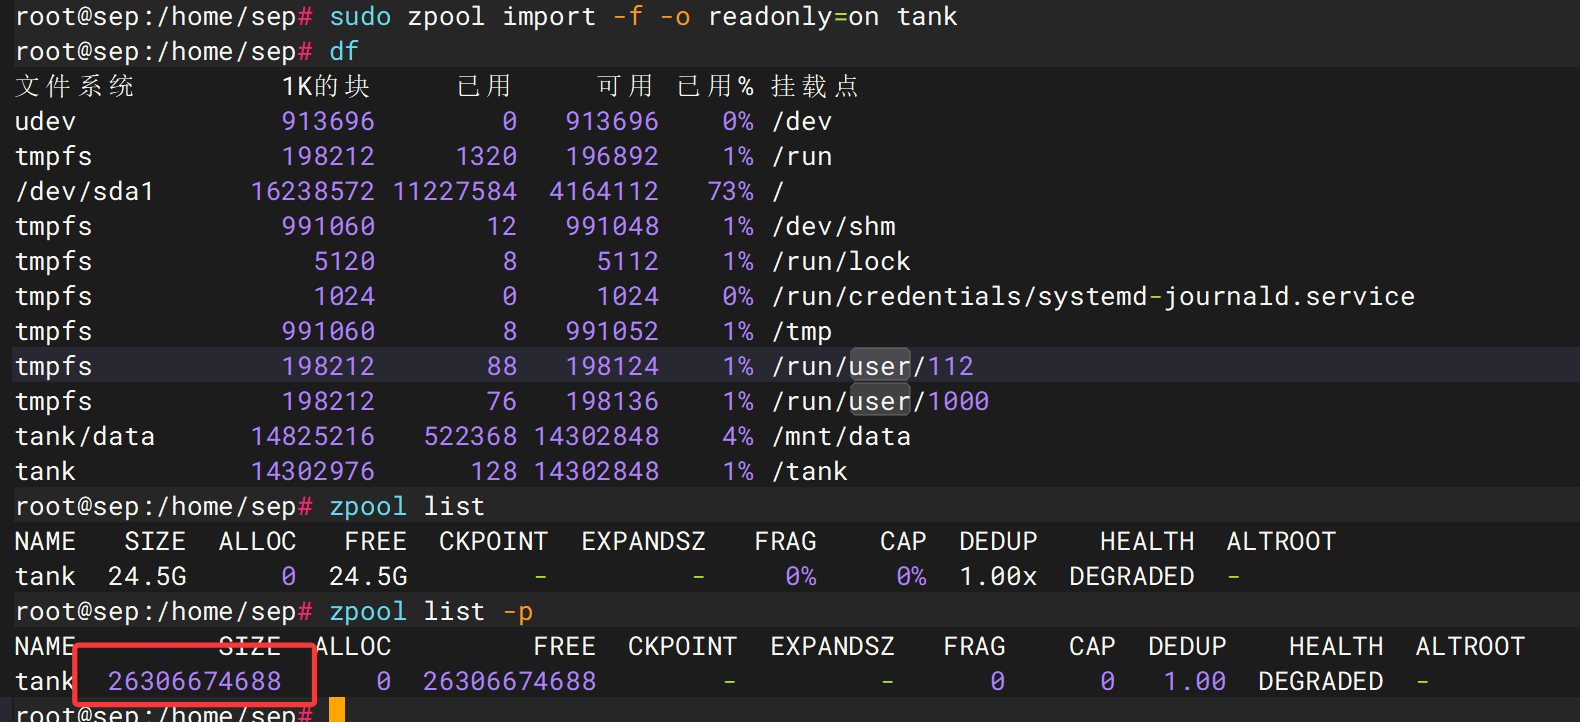
Task: Click the 'zpool import' command text on the first line
Action: (x=501, y=17)
